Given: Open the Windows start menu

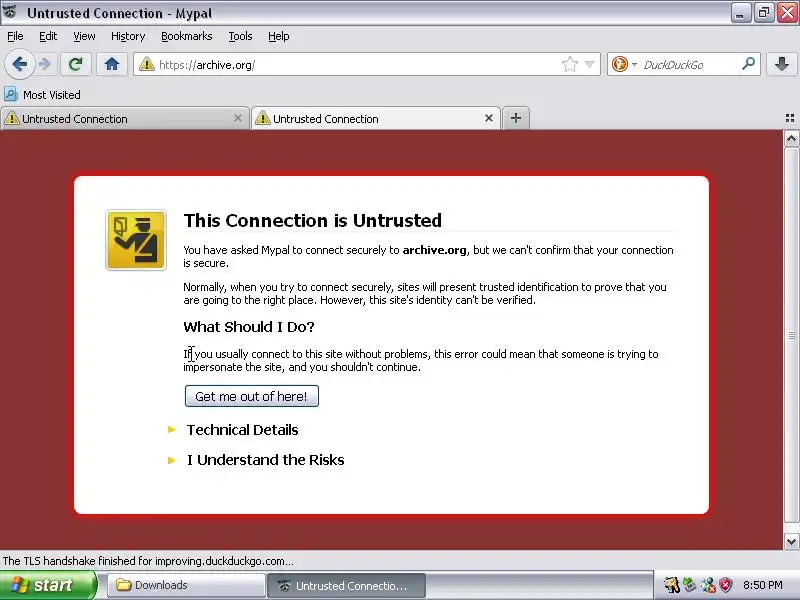Looking at the screenshot, I should (x=48, y=585).
